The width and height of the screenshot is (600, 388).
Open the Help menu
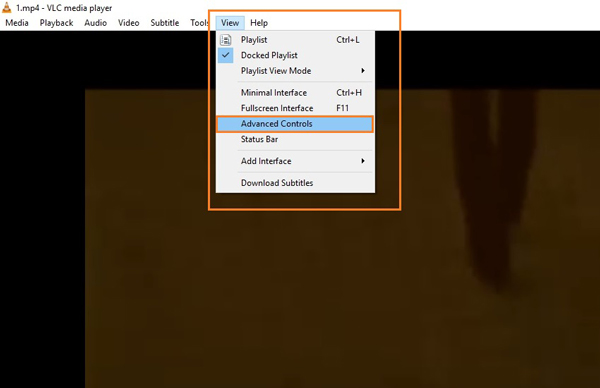pos(259,23)
